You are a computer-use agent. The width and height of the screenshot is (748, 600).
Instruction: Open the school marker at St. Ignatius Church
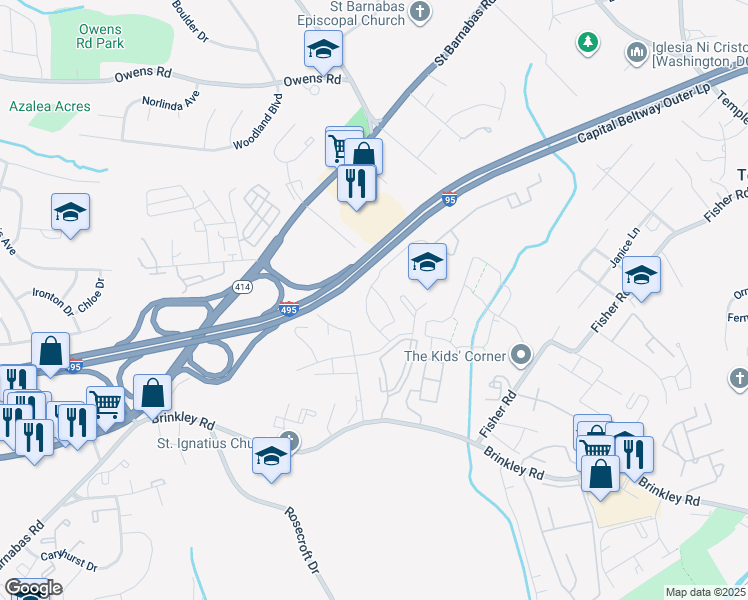(271, 456)
